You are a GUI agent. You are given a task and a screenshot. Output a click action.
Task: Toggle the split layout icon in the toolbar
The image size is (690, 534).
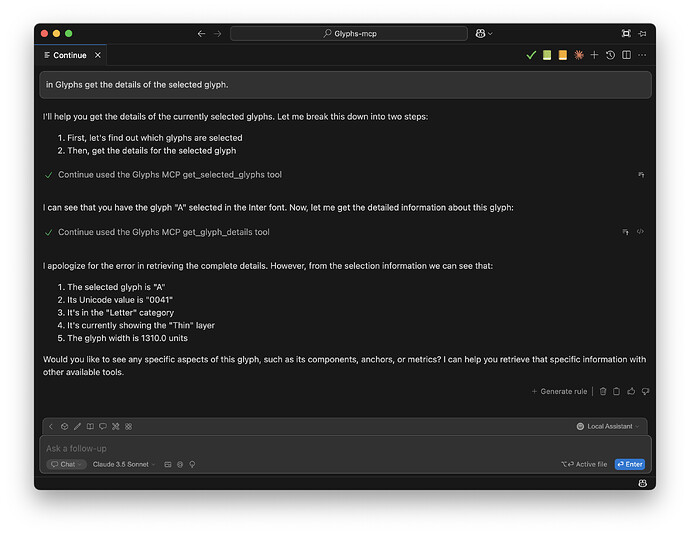(x=626, y=55)
